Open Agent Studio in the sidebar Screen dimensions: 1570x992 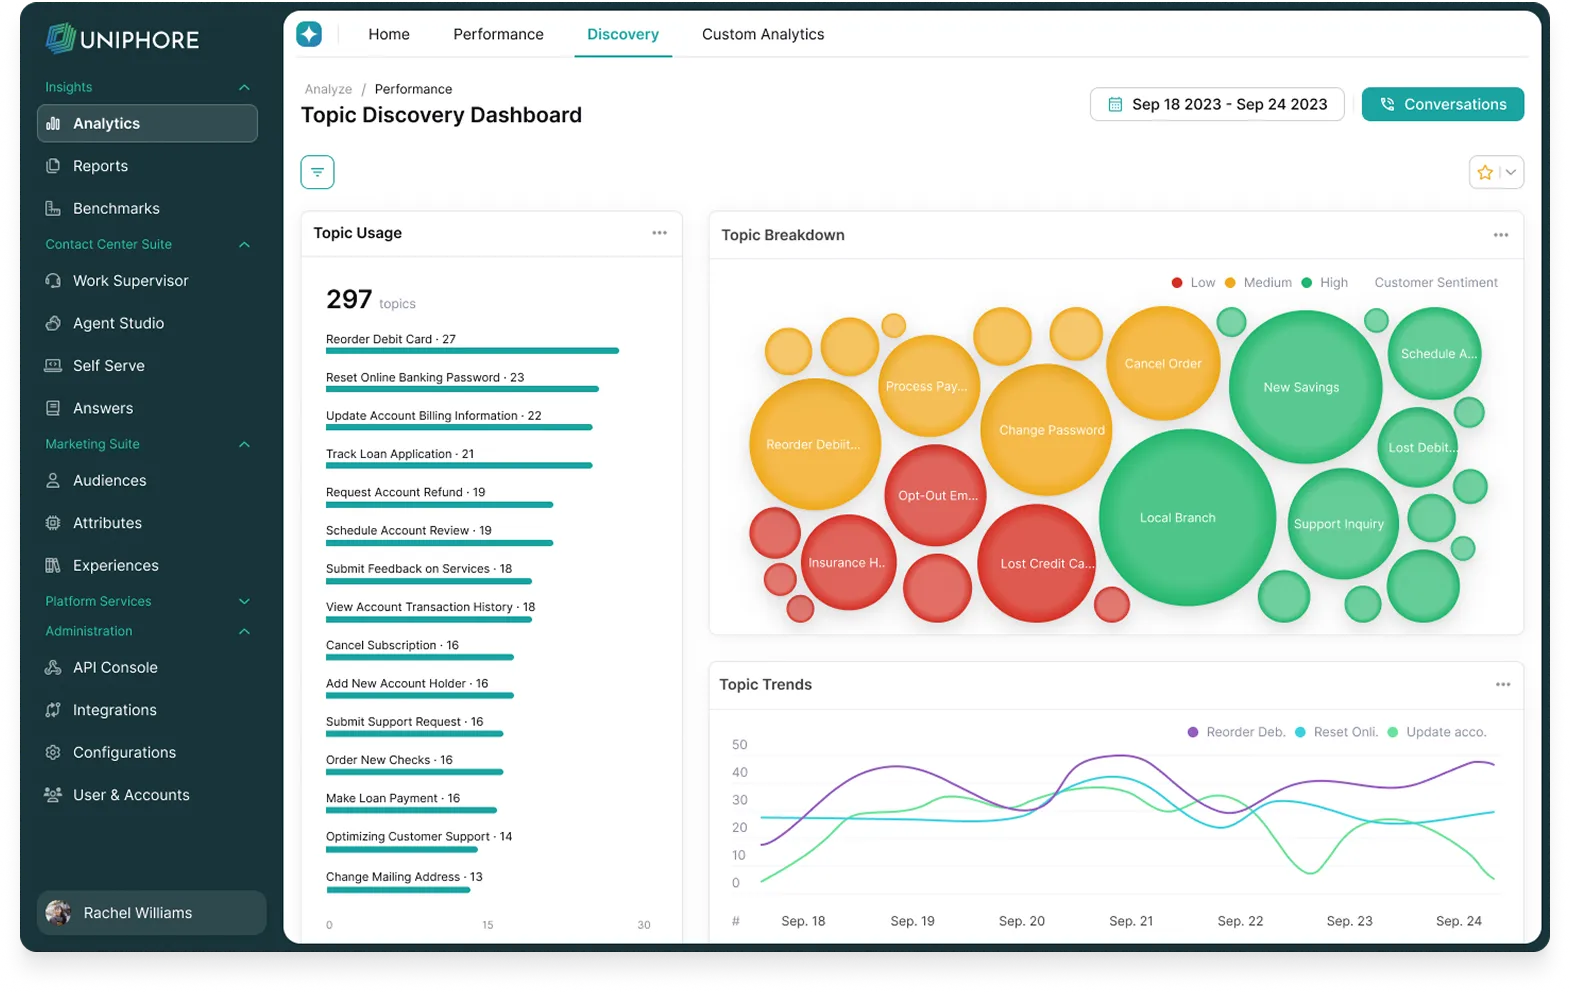tap(118, 323)
